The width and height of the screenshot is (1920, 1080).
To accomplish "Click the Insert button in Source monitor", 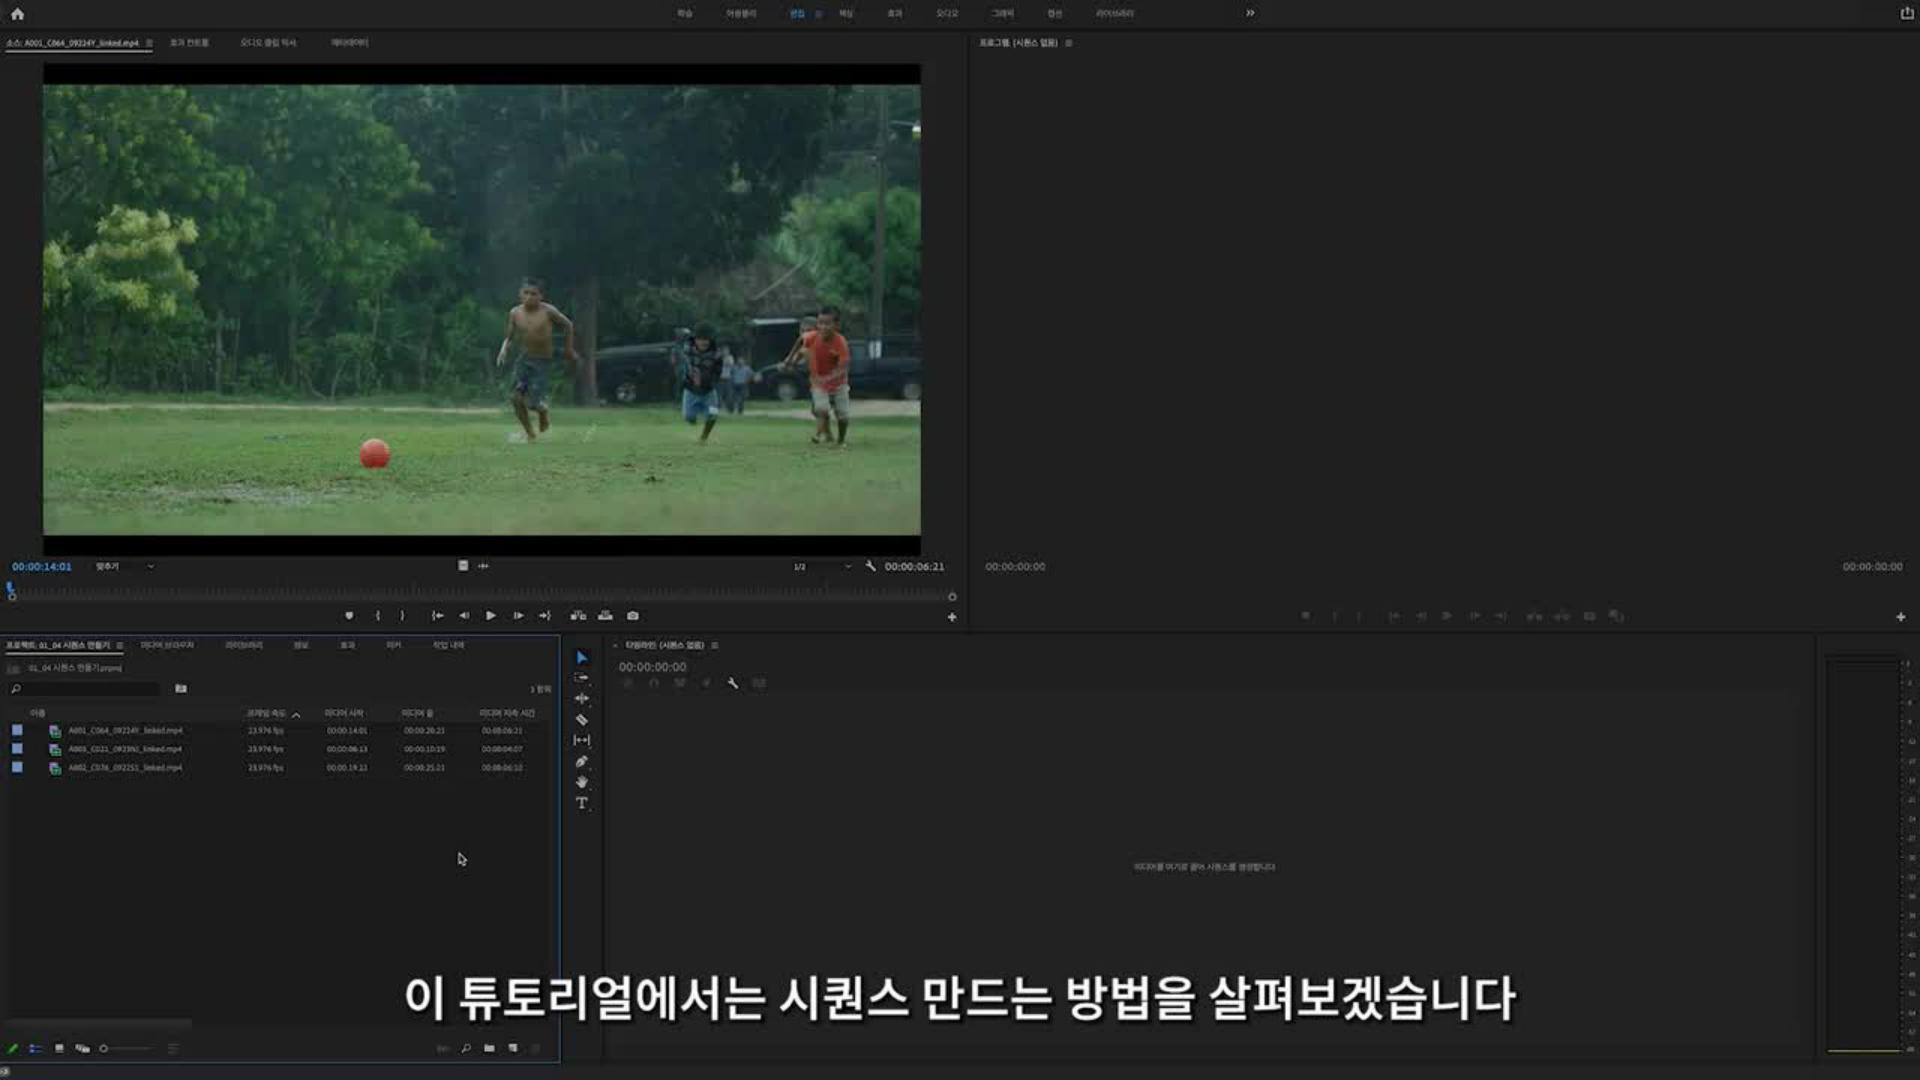I will point(578,616).
